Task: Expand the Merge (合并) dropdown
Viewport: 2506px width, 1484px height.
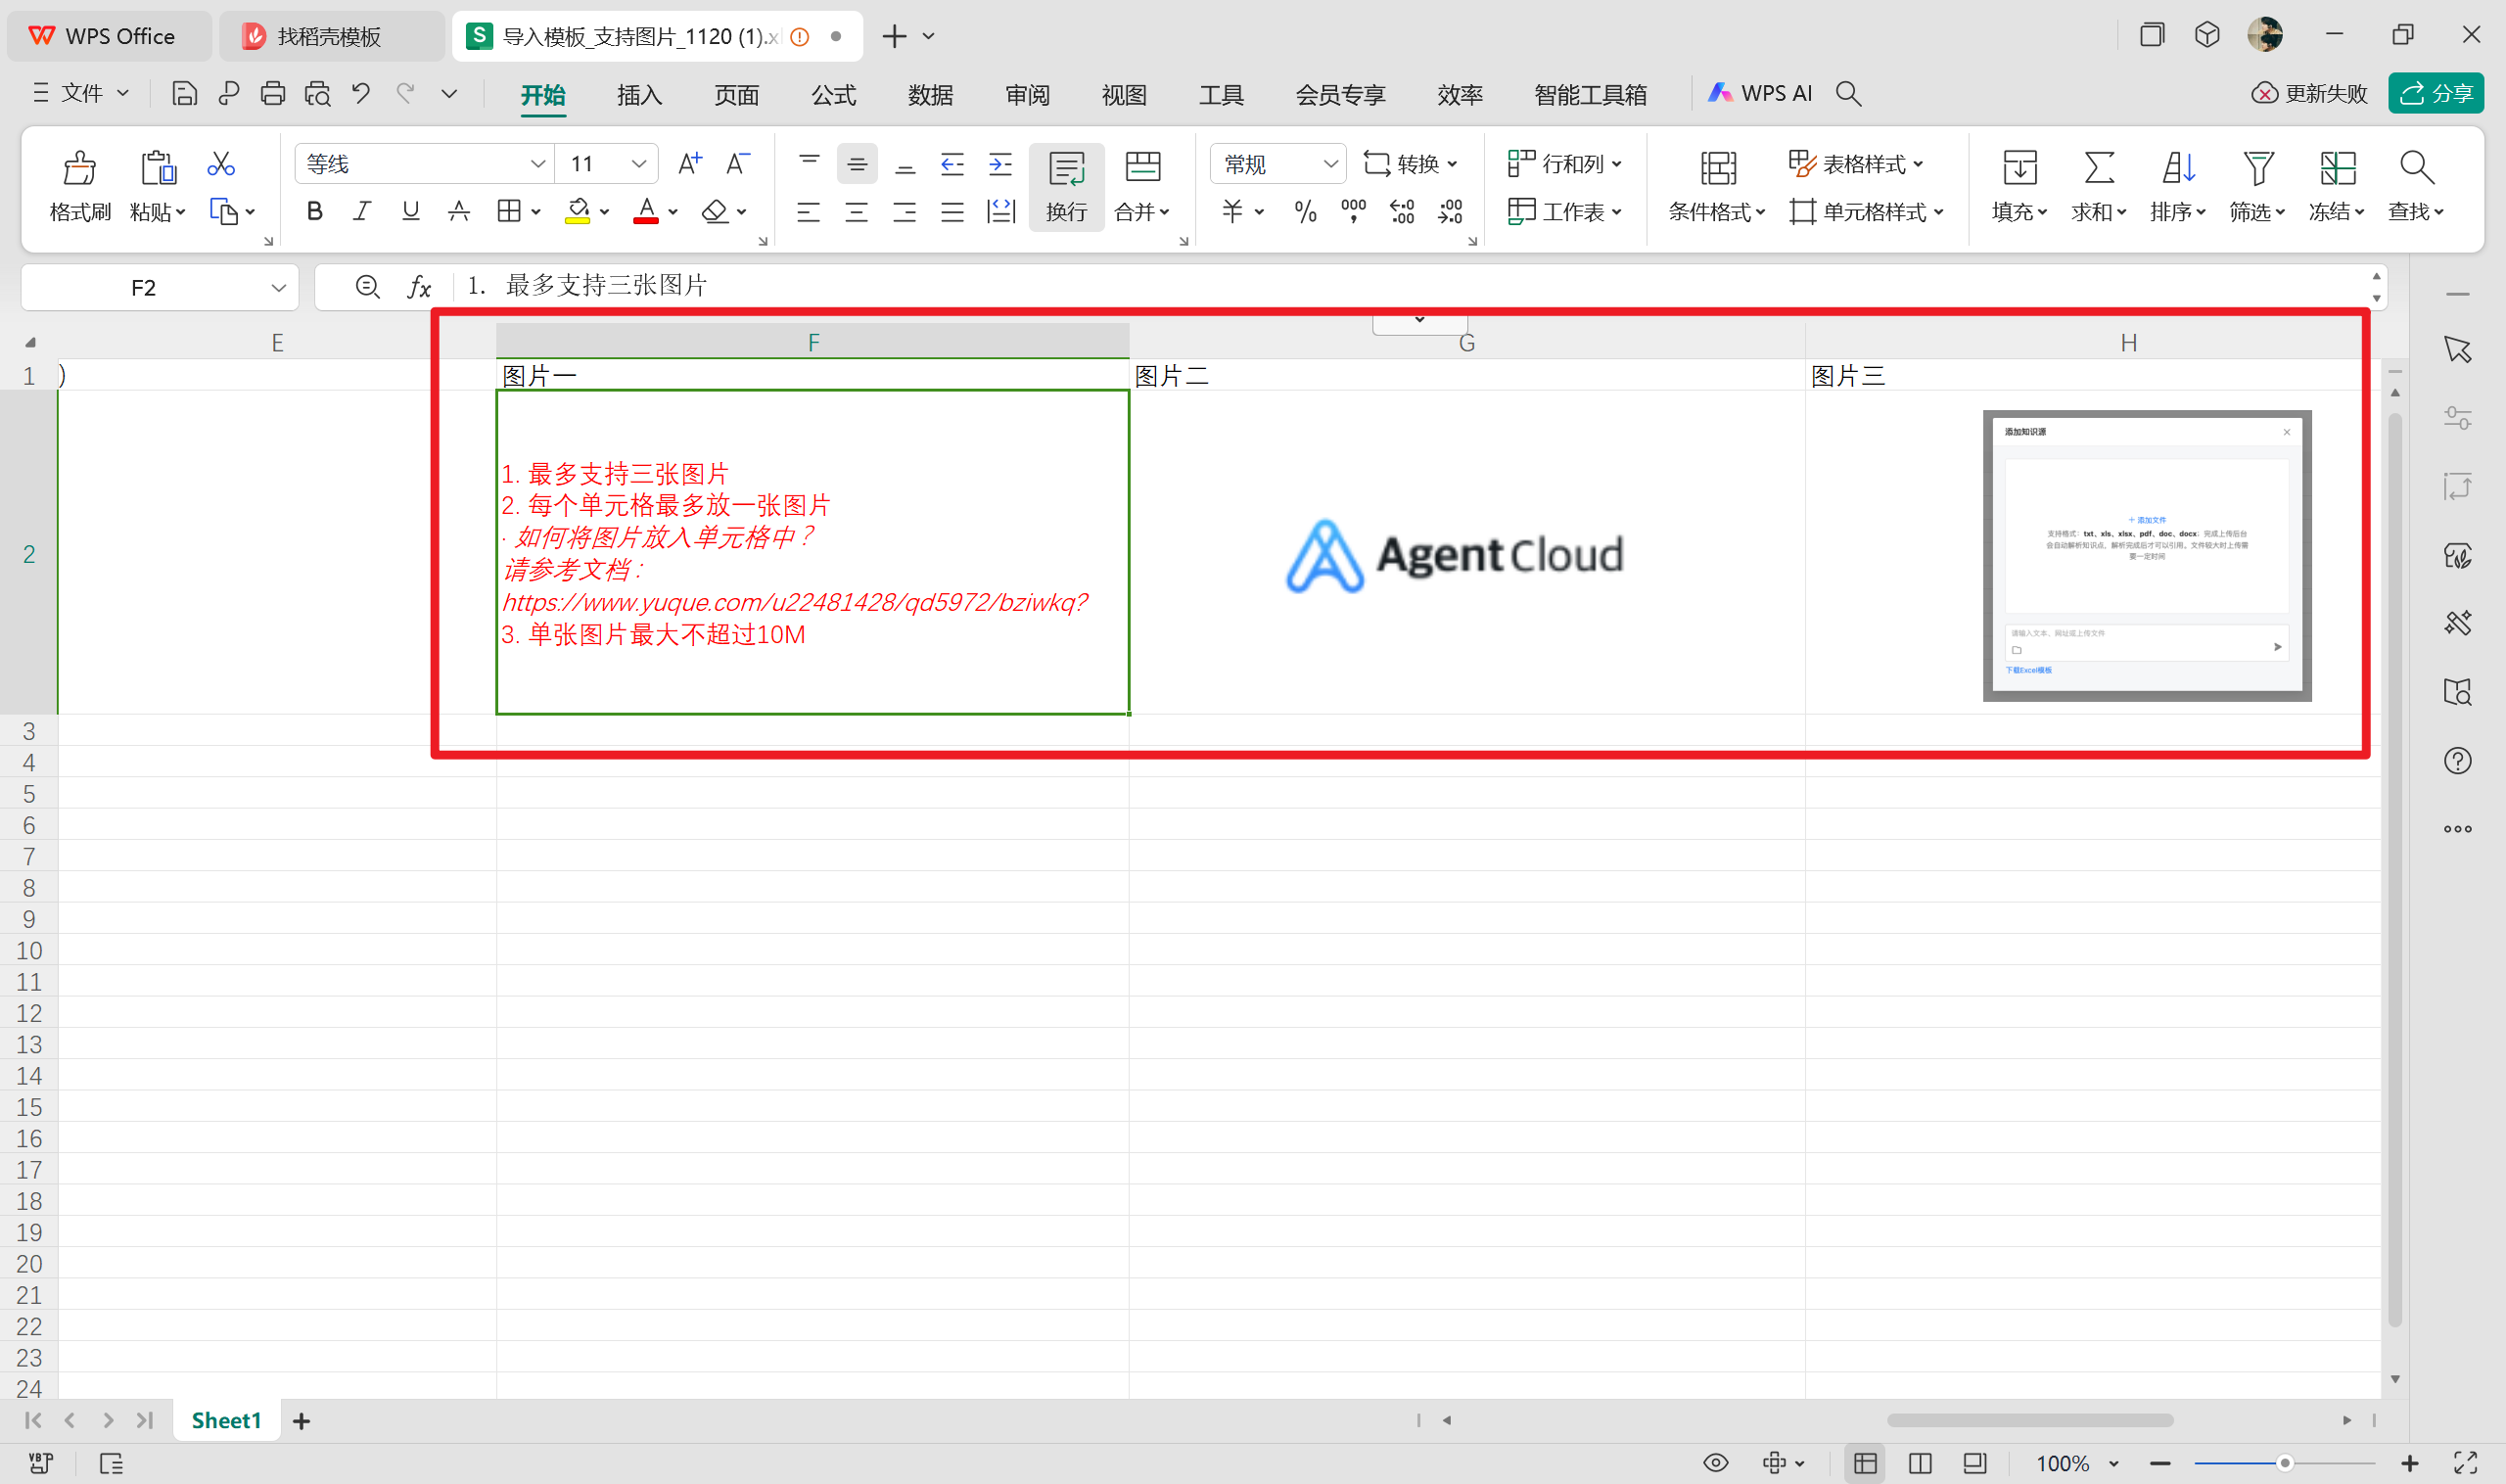Action: pyautogui.click(x=1165, y=212)
